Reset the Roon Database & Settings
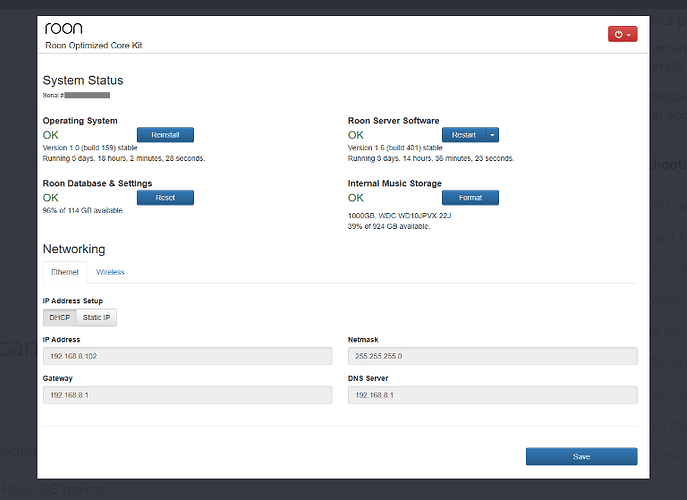Screen dimensions: 687x500 point(165,198)
